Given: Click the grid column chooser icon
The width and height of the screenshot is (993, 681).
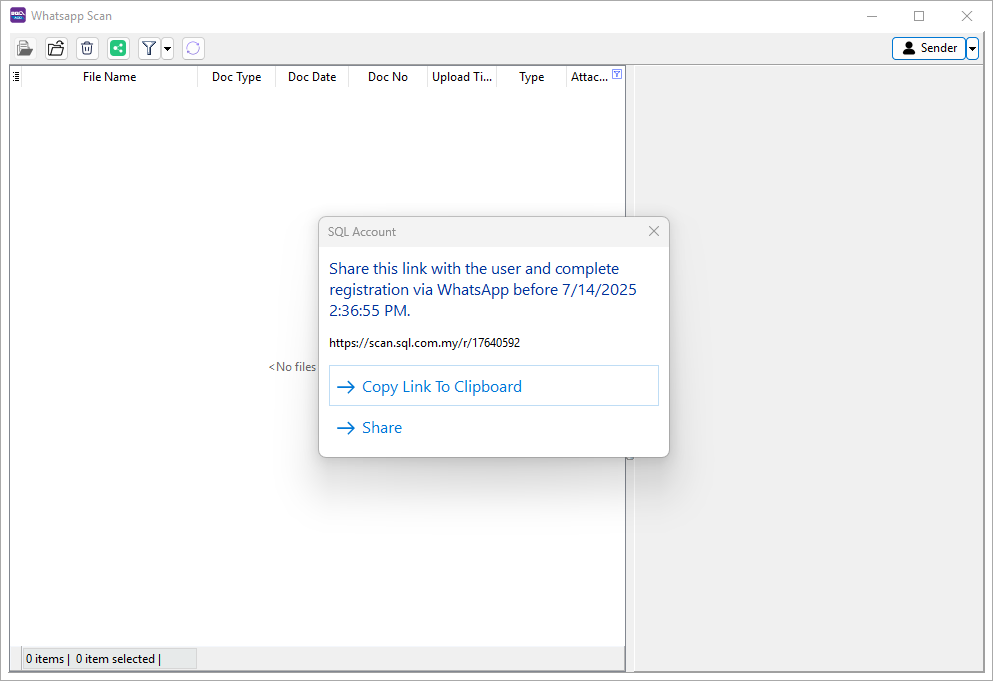Looking at the screenshot, I should [16, 77].
